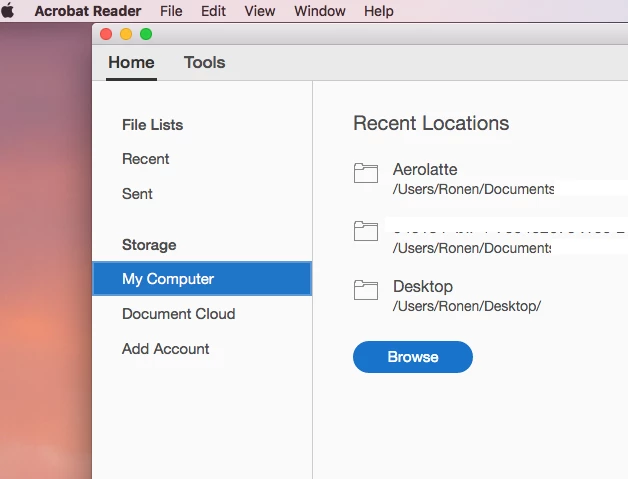
Task: Open the View menu
Action: [260, 11]
